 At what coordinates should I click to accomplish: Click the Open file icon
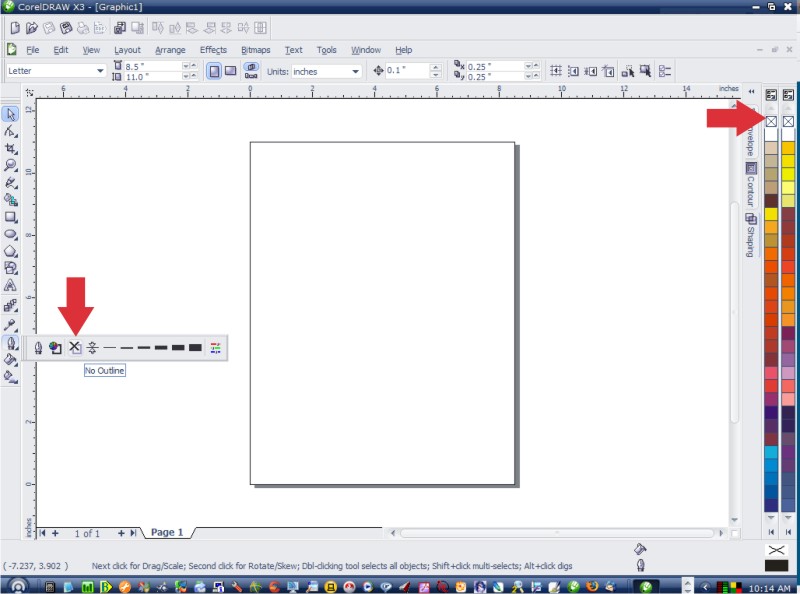[32, 28]
